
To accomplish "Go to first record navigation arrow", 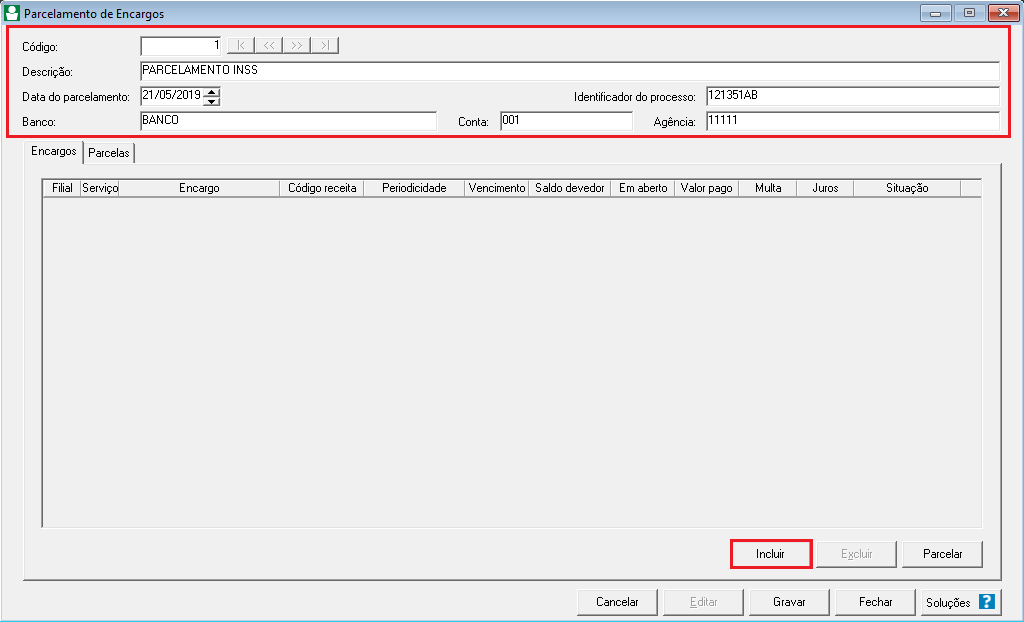I will 241,45.
